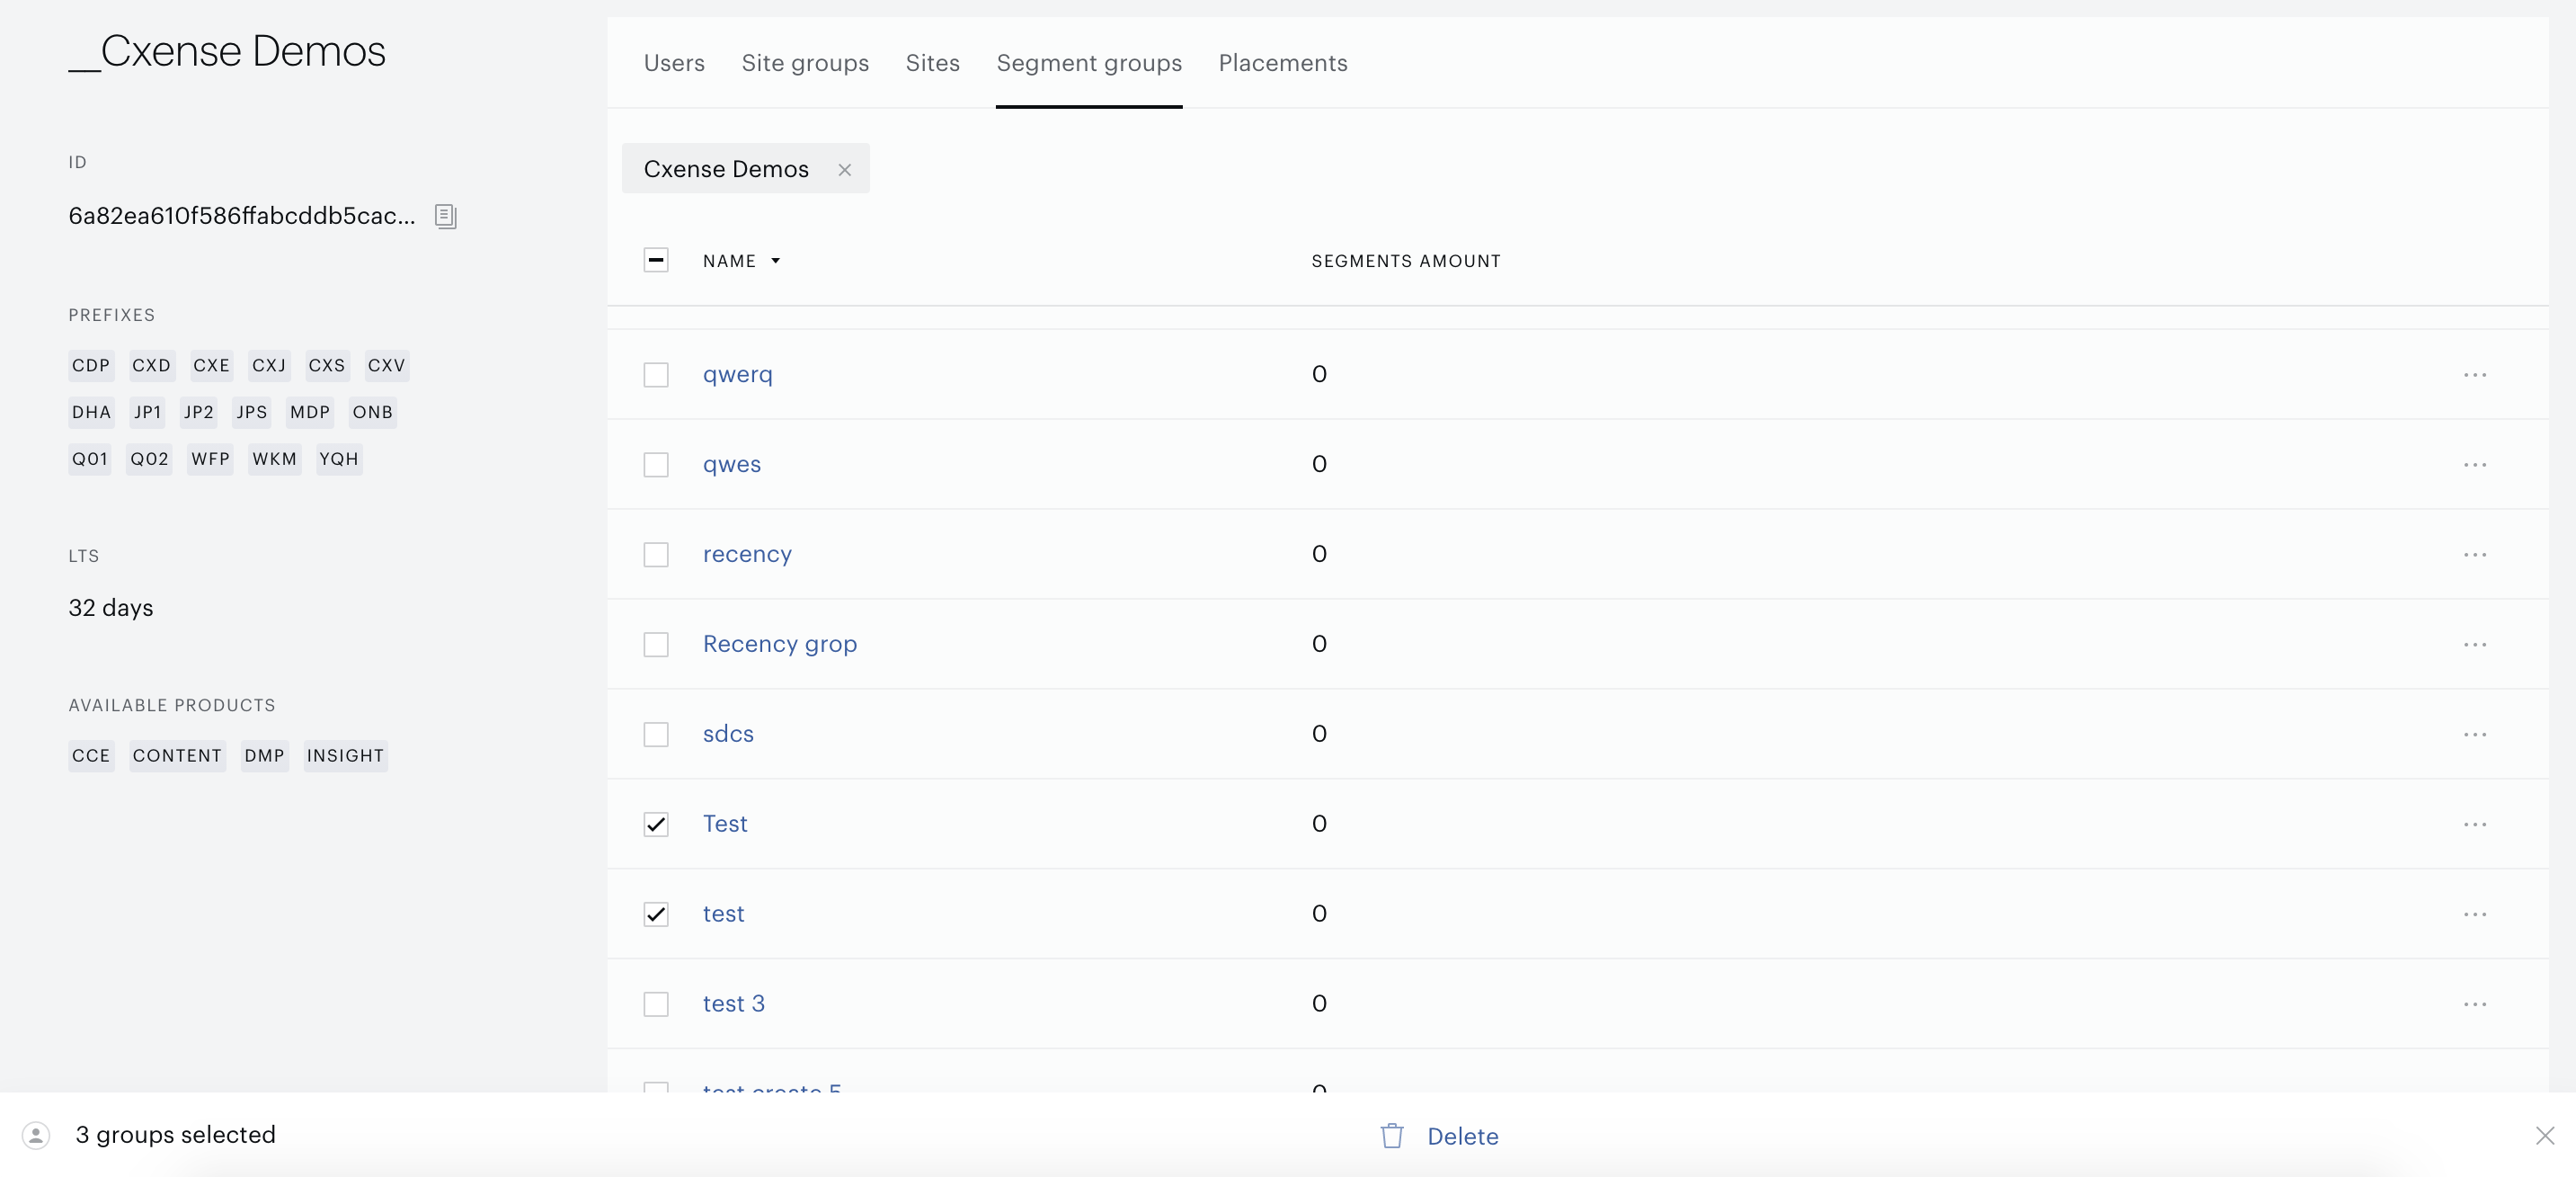The image size is (2576, 1177).
Task: Click the CXJ prefix tag
Action: coord(269,366)
